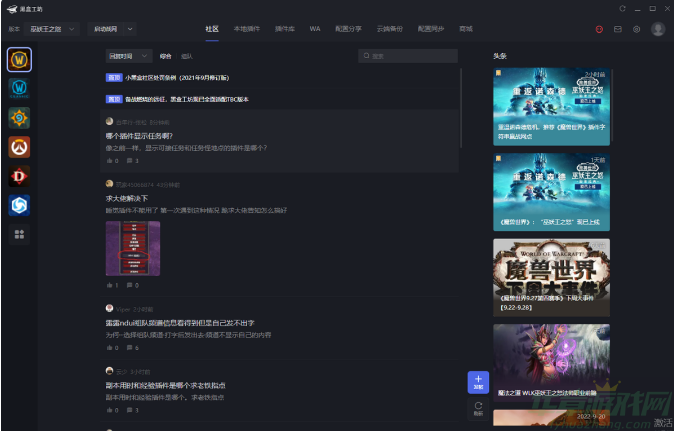Click the app logo in title bar
Screen dimensions: 674x431
pos(12,9)
